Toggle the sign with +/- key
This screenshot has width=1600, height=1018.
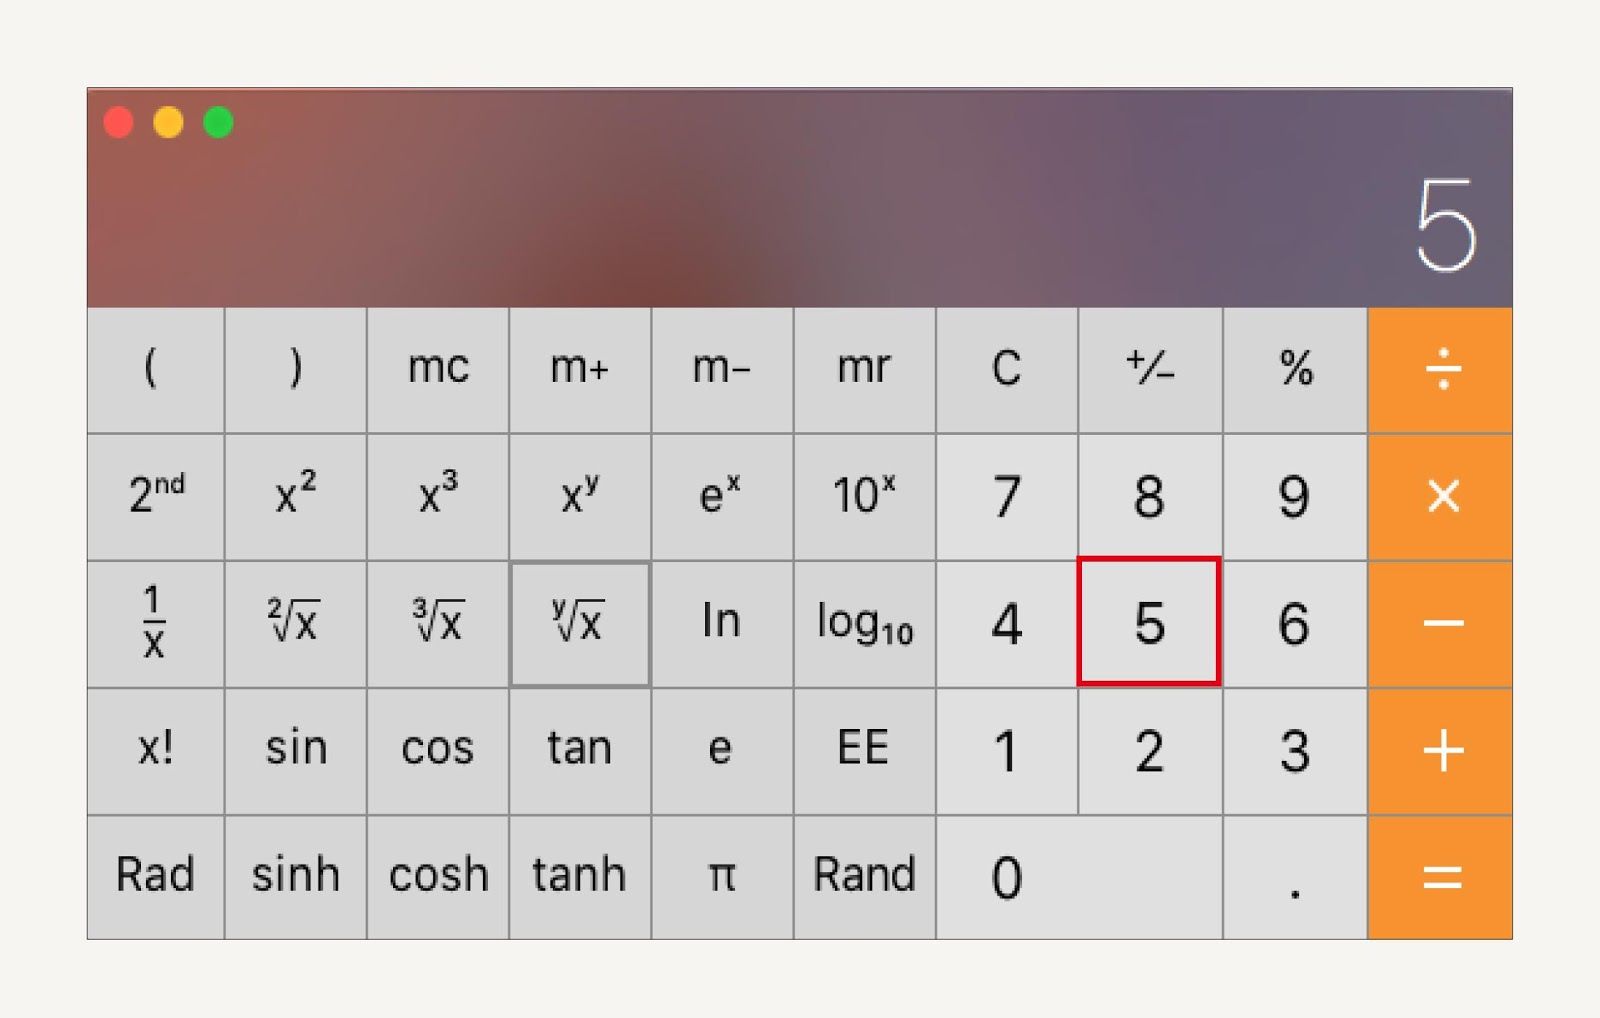click(x=1150, y=370)
